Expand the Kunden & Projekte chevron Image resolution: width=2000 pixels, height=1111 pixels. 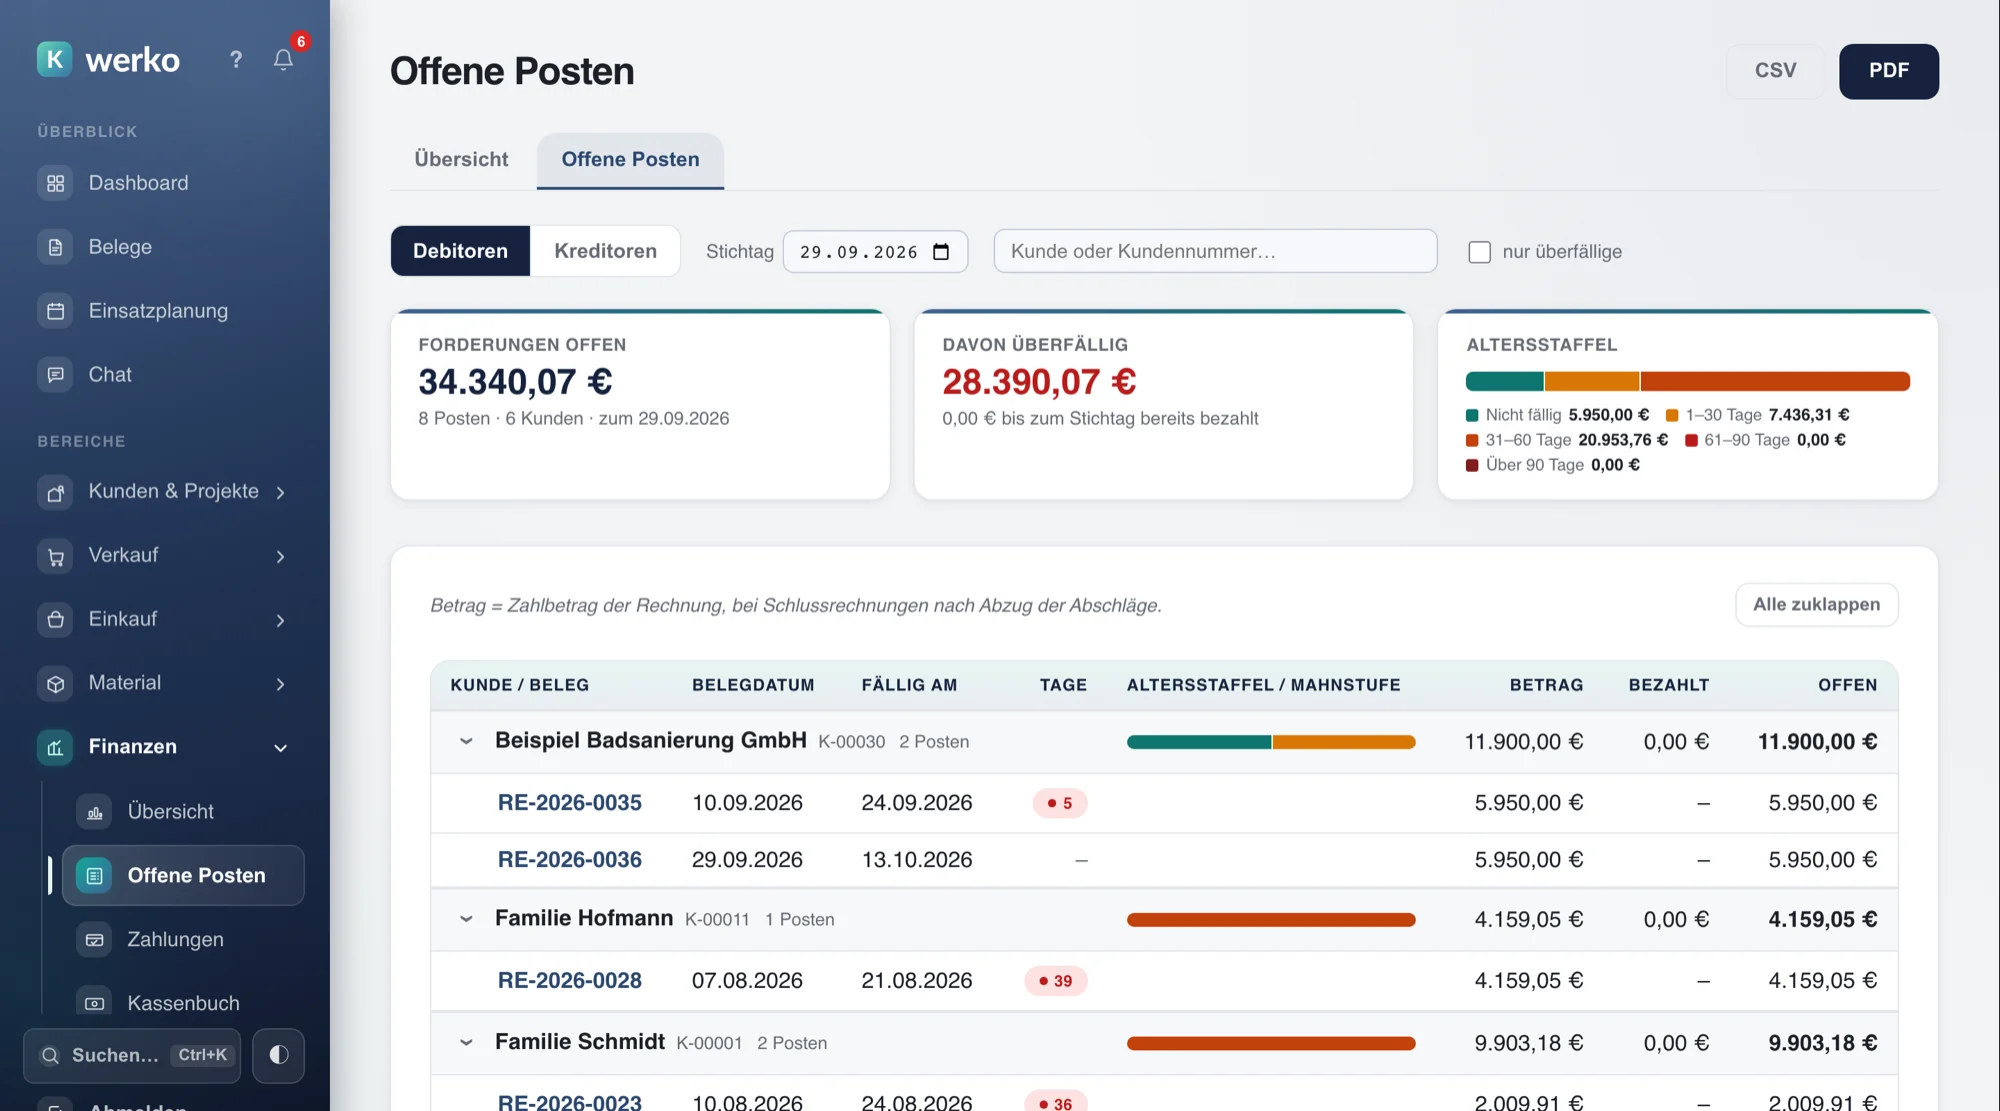pyautogui.click(x=281, y=492)
